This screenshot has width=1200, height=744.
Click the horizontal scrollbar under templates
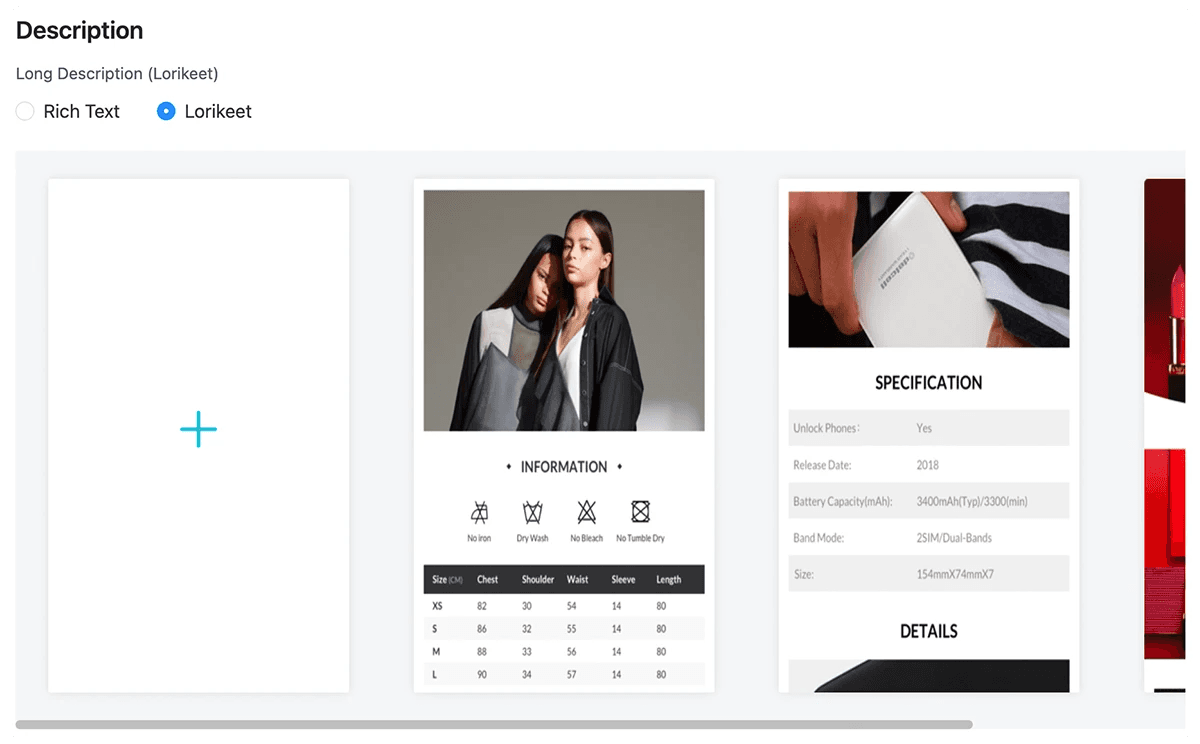click(494, 724)
